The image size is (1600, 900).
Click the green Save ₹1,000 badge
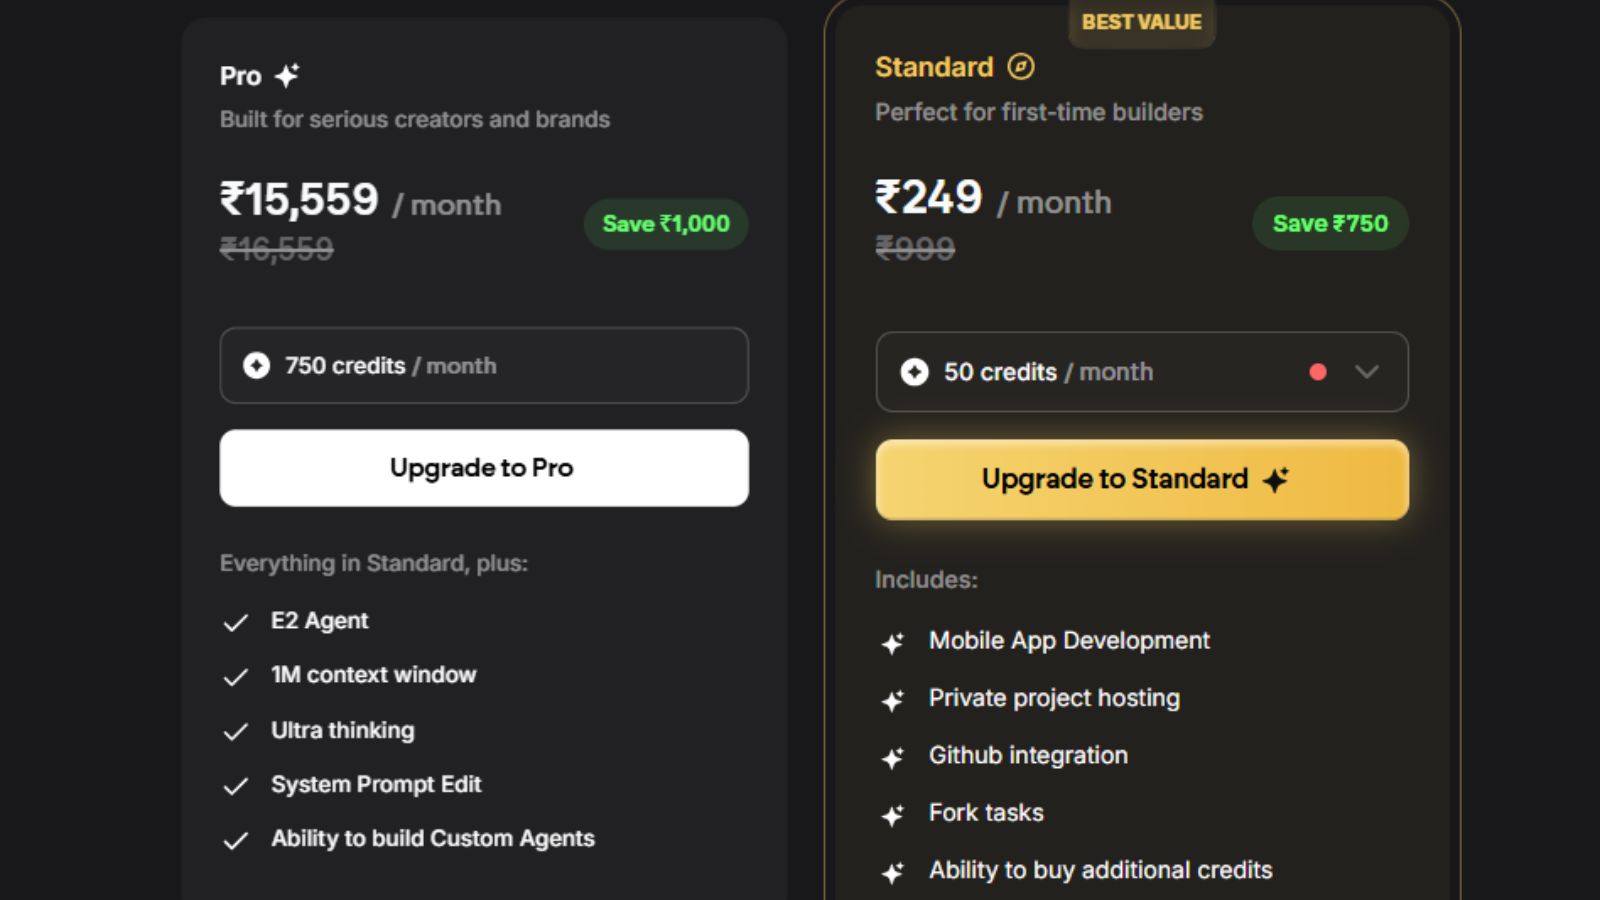(x=664, y=224)
